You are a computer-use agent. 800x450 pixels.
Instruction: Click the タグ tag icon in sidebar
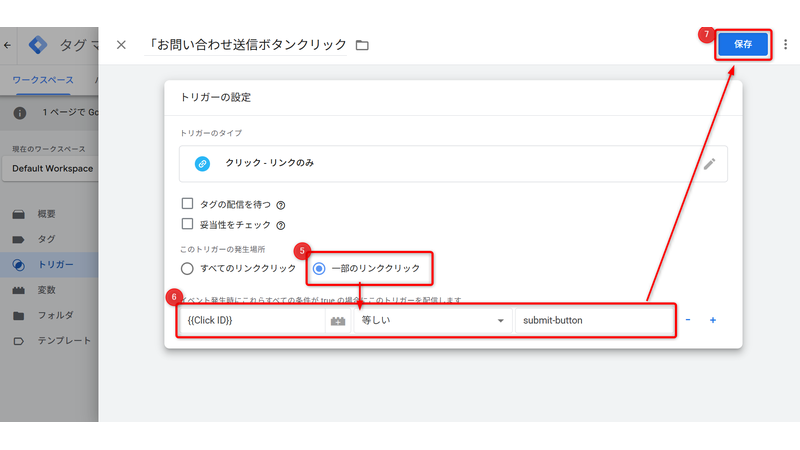[x=18, y=239]
